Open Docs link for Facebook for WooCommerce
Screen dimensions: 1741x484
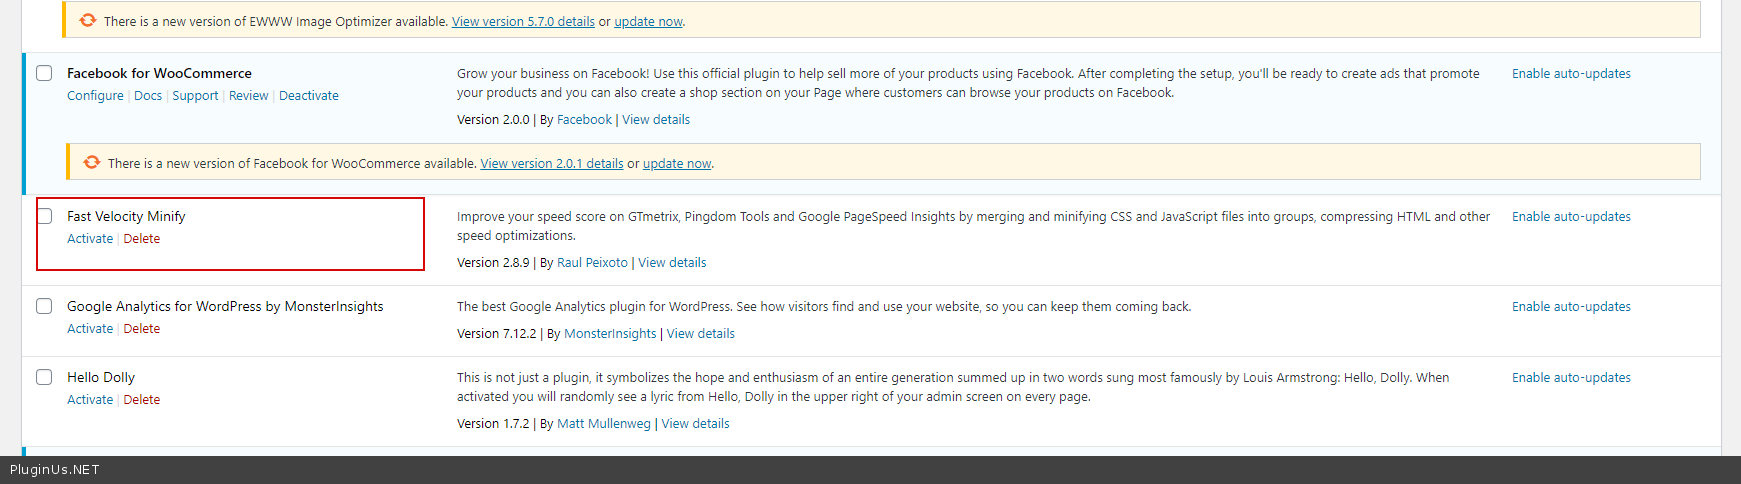tap(148, 96)
